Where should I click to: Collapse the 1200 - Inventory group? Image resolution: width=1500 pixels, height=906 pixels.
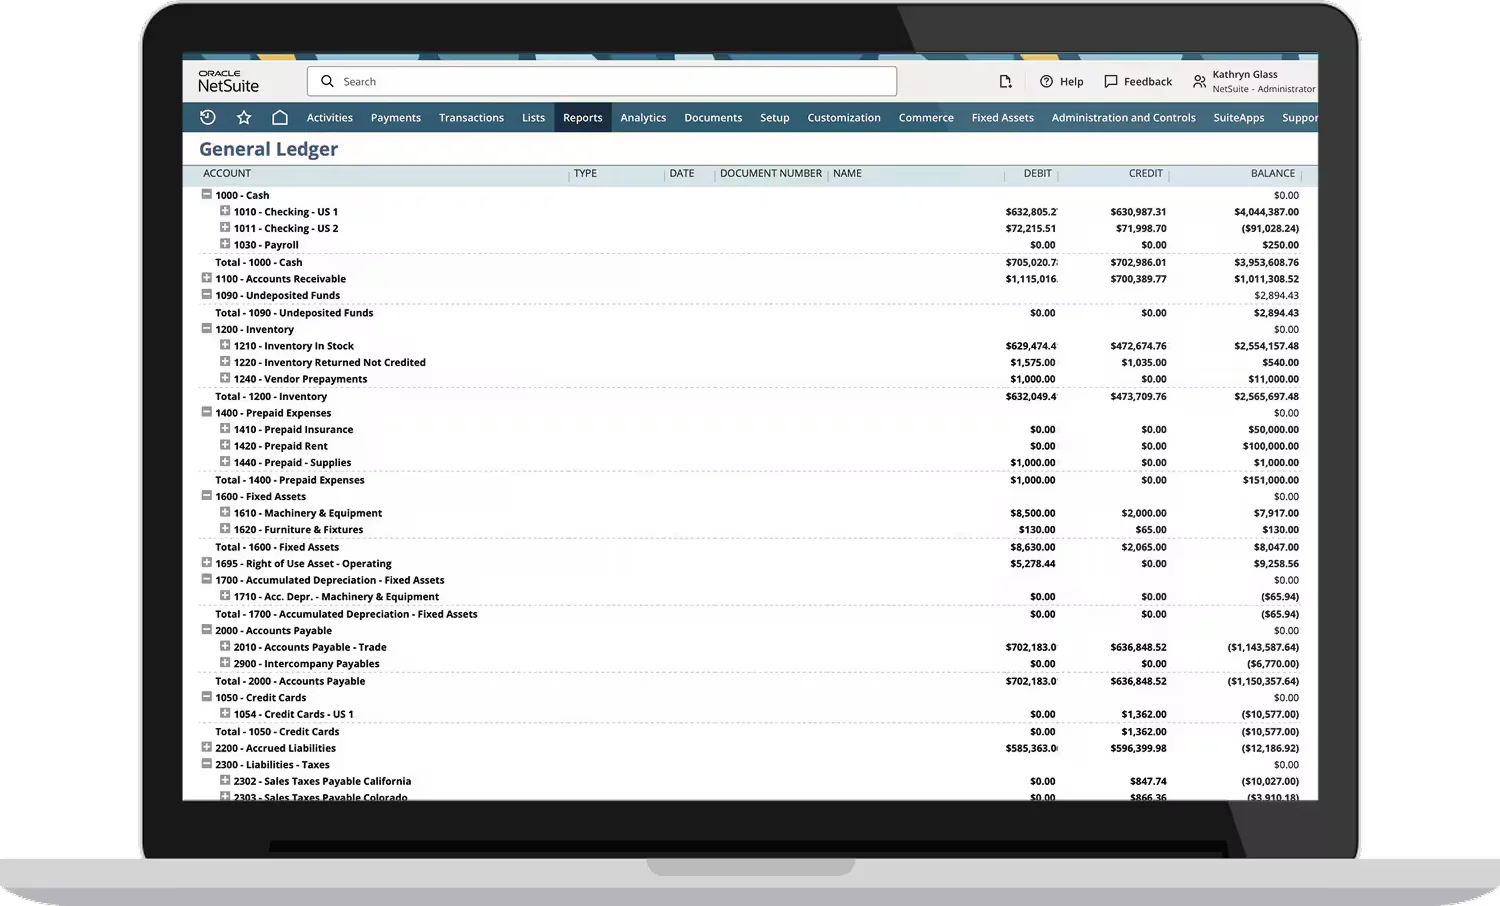click(x=207, y=328)
